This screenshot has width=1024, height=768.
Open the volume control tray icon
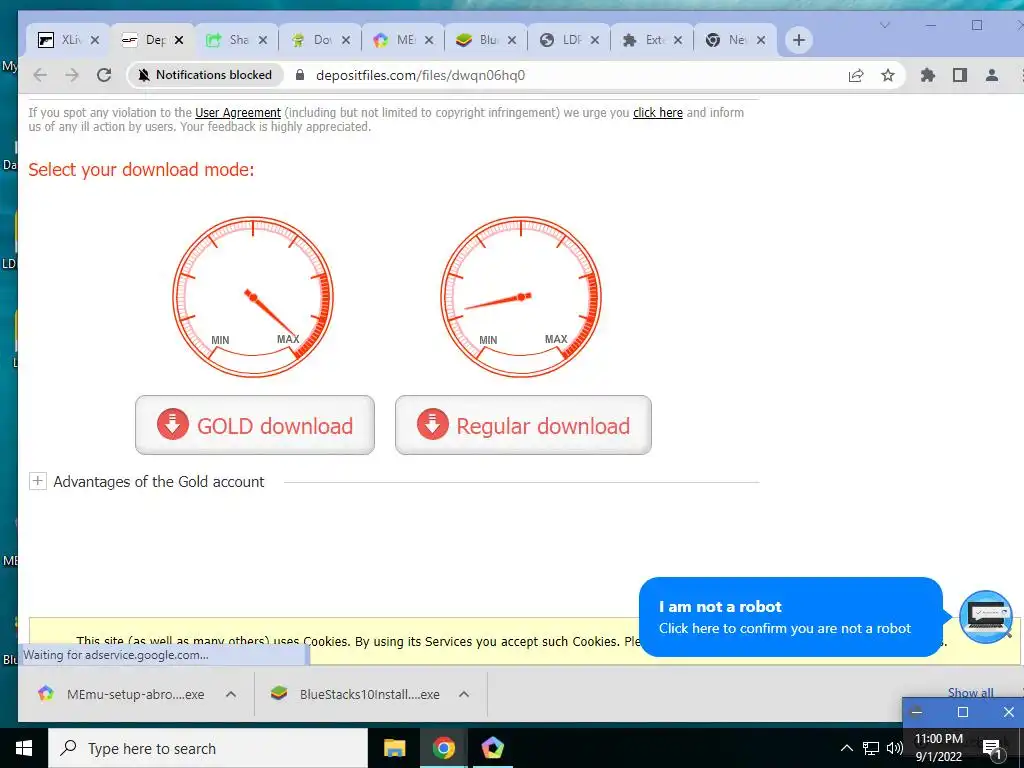tap(894, 748)
